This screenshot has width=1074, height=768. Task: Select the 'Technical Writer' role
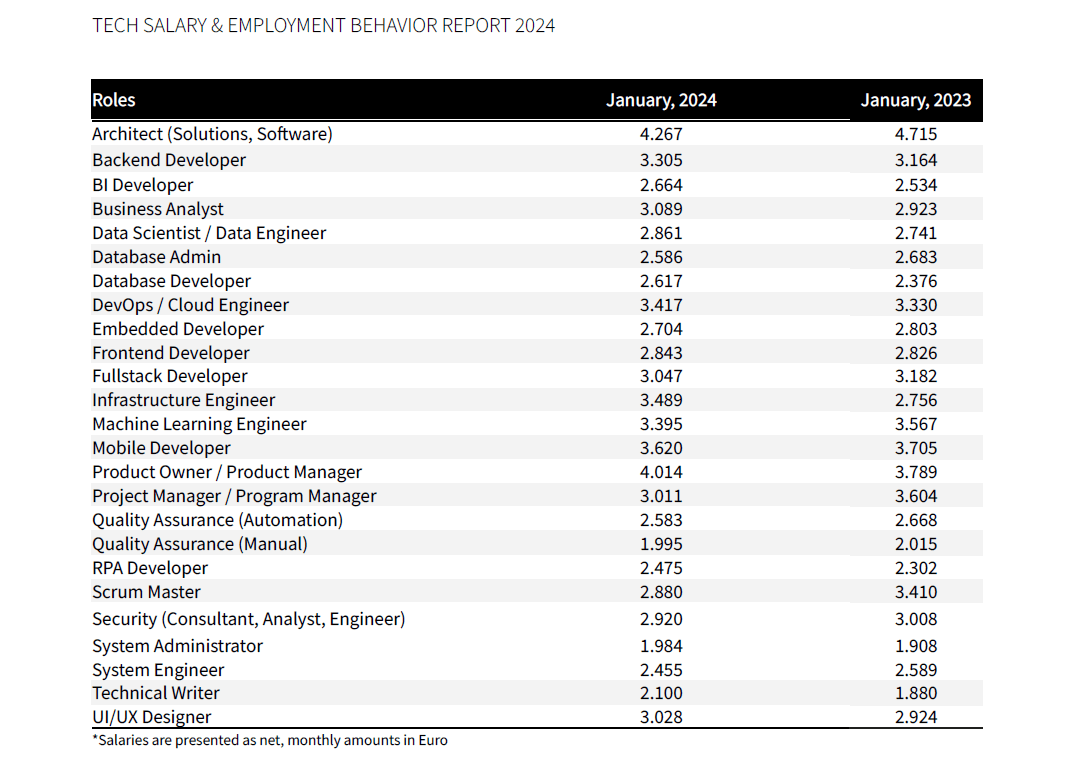pyautogui.click(x=156, y=693)
